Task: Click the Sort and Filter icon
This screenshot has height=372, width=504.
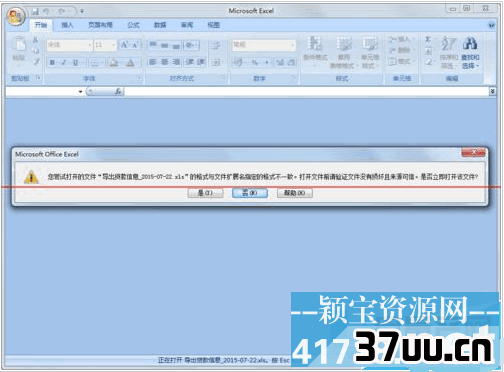Action: tap(448, 52)
